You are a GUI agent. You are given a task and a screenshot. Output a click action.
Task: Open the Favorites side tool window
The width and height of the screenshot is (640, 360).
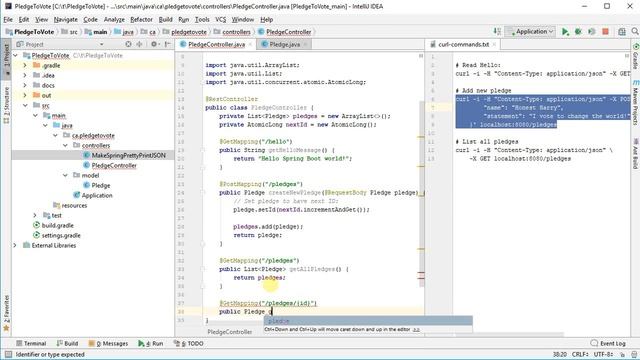click(x=6, y=313)
